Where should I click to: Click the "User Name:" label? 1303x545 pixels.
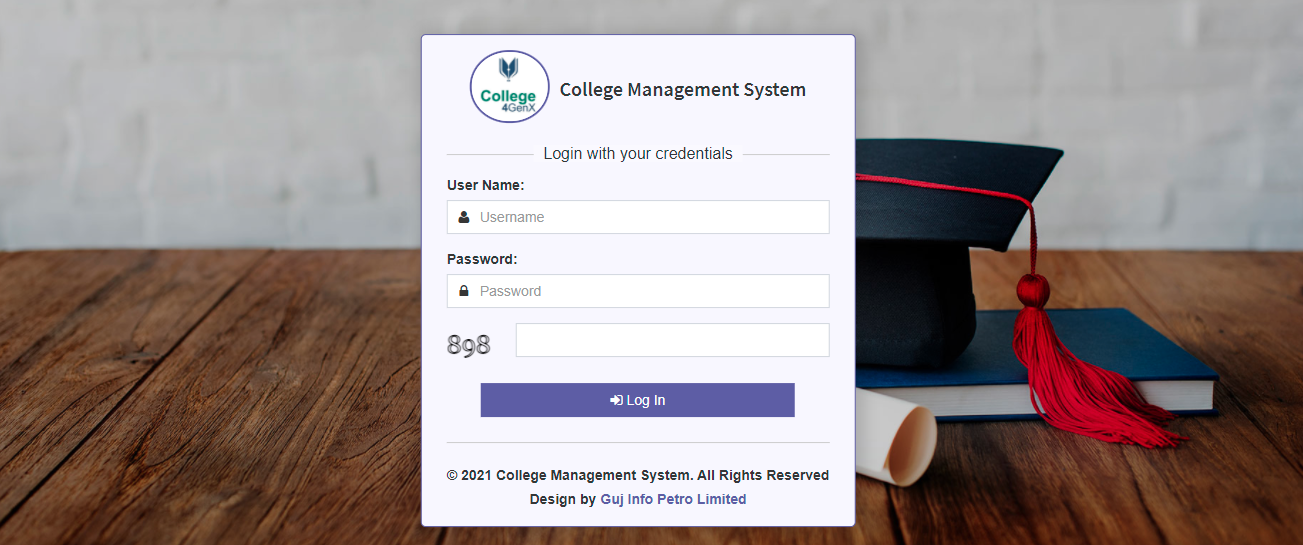(x=486, y=185)
